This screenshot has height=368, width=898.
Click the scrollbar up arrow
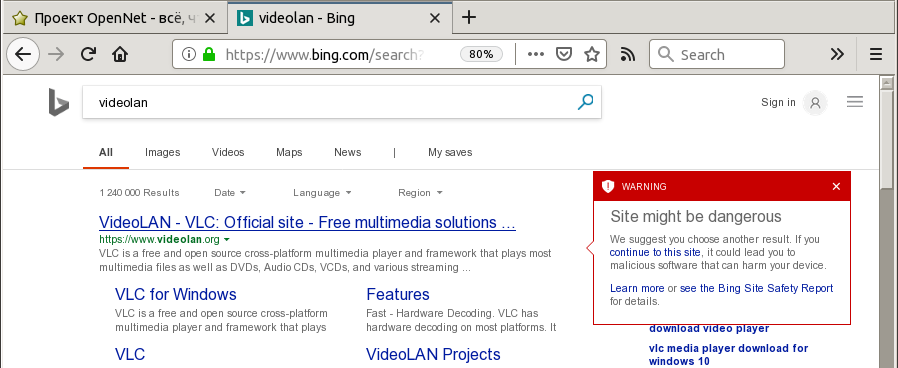click(x=887, y=84)
